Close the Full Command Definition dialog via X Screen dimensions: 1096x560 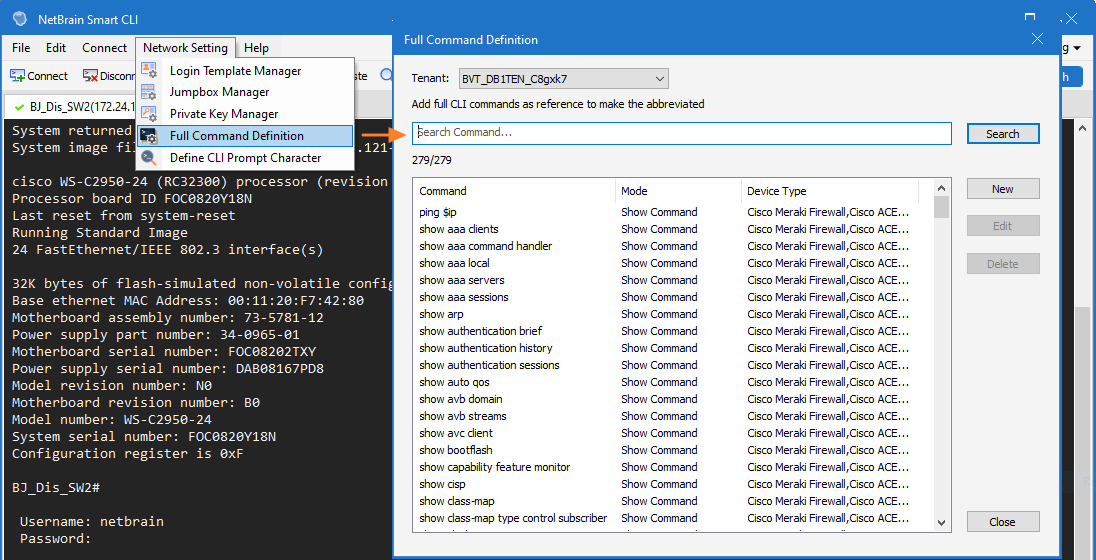[x=1037, y=39]
